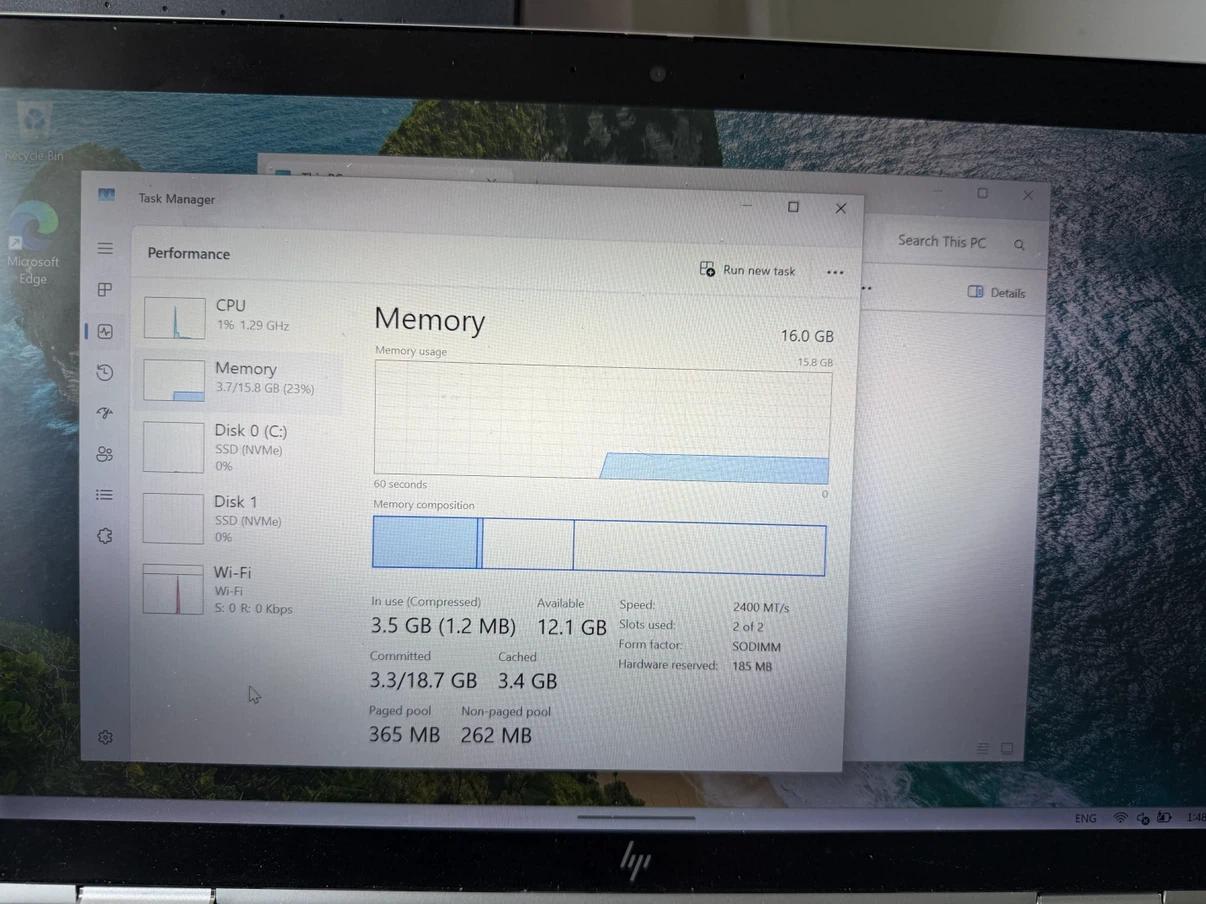The height and width of the screenshot is (904, 1206).
Task: Maximize the File Explorer window
Action: (x=982, y=193)
